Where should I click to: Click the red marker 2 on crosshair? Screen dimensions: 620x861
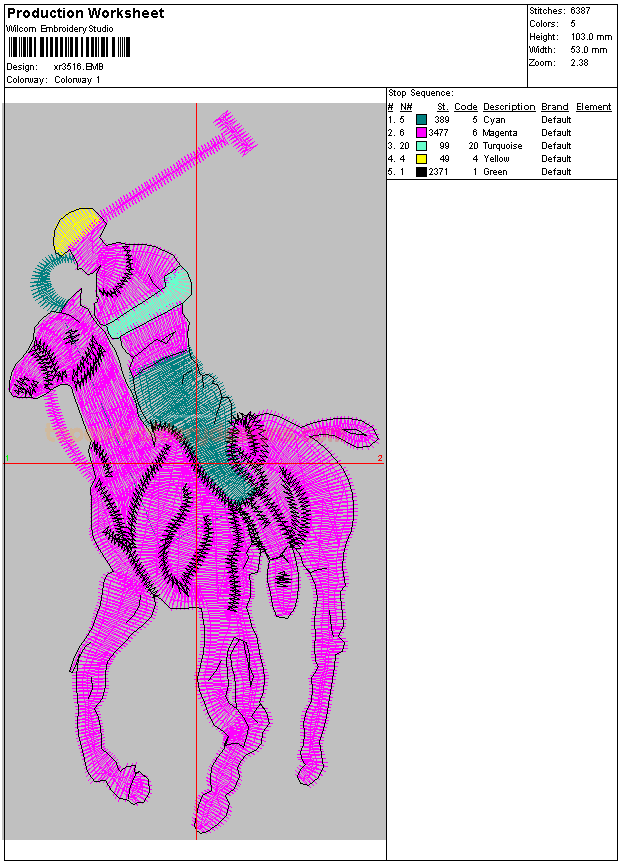coord(380,458)
